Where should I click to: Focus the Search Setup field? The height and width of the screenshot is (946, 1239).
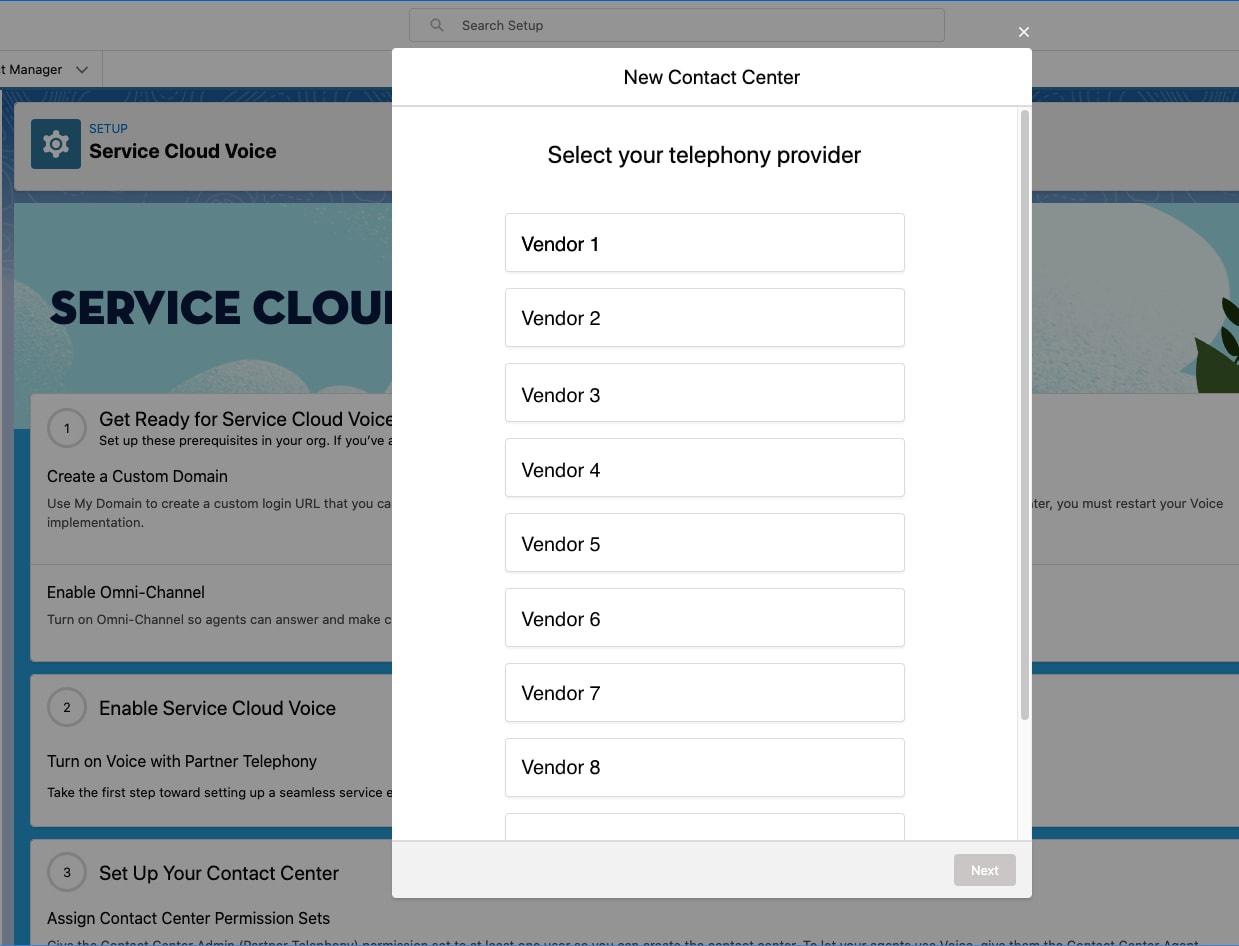[x=677, y=25]
